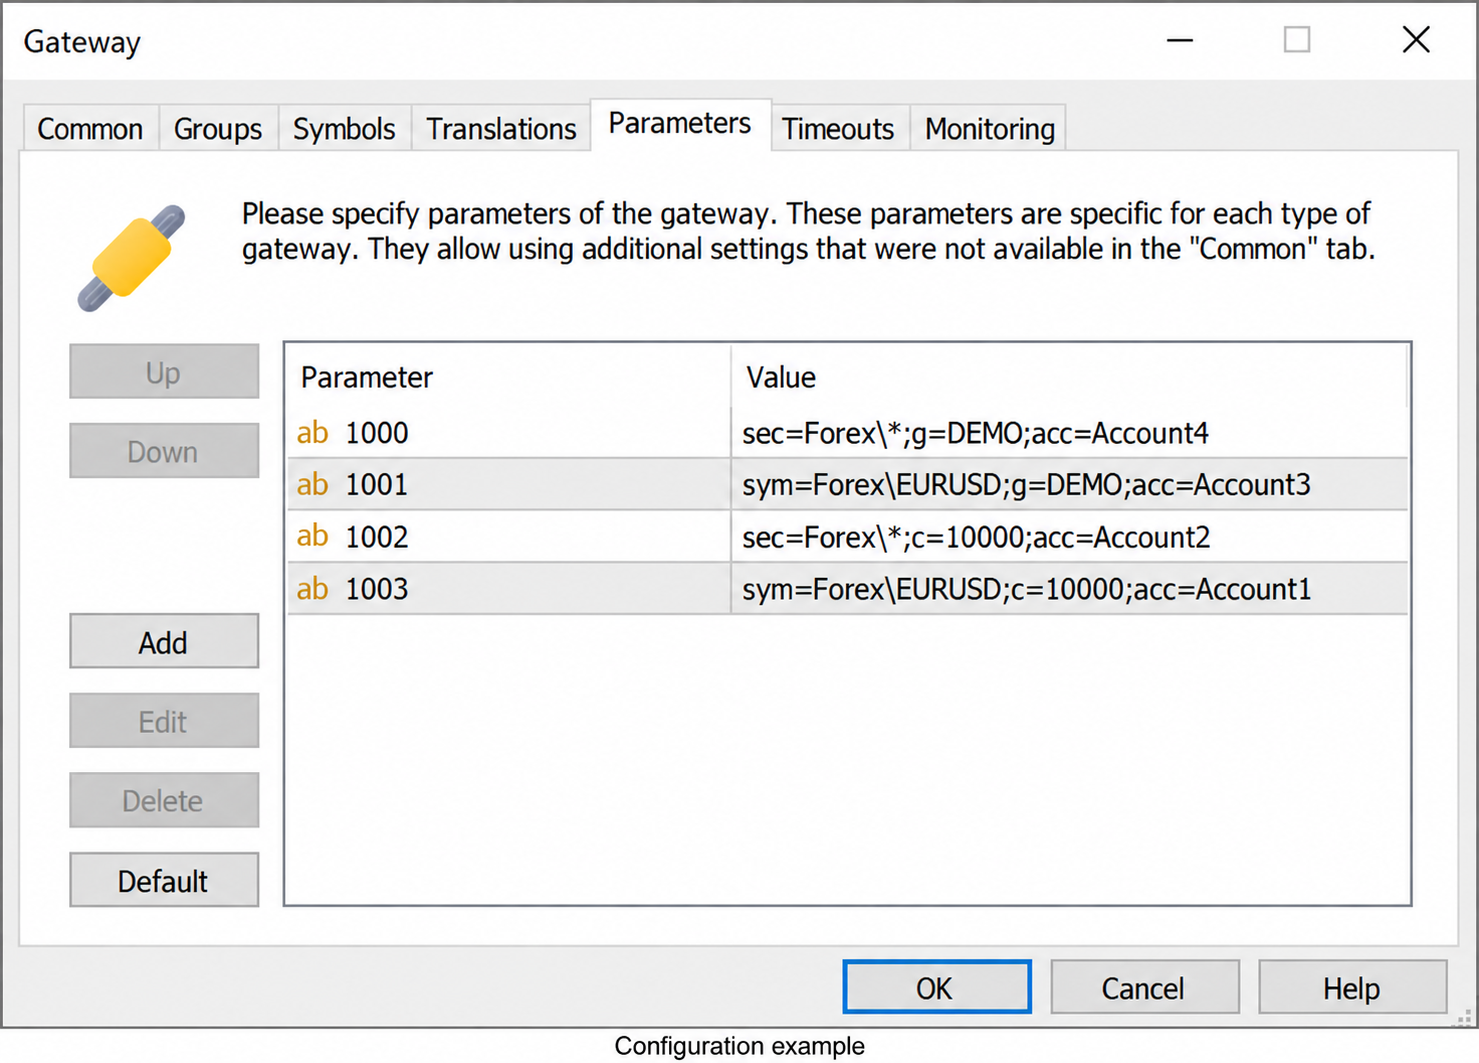Switch to the Common tab
This screenshot has height=1063, width=1479.
pyautogui.click(x=90, y=129)
